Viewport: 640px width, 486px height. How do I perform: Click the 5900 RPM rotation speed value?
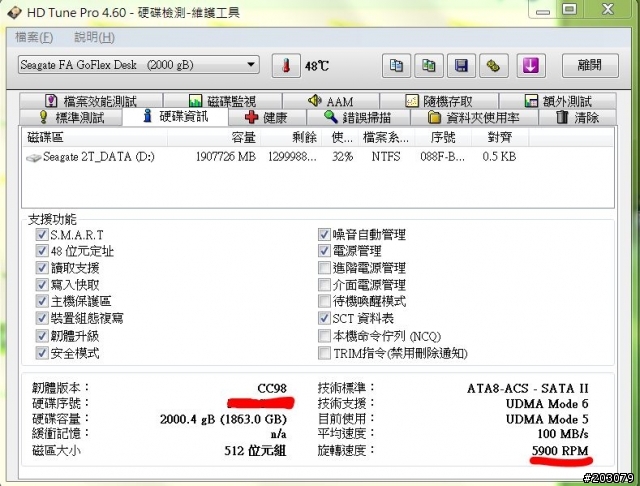(560, 451)
